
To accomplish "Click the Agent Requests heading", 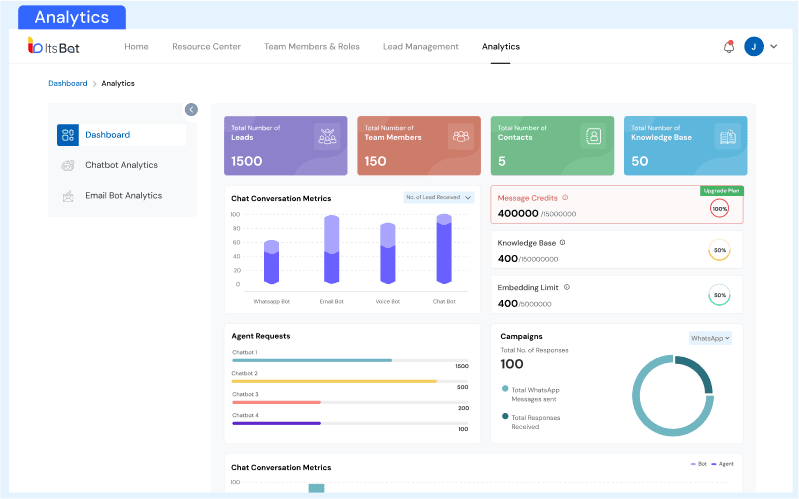I will [261, 336].
